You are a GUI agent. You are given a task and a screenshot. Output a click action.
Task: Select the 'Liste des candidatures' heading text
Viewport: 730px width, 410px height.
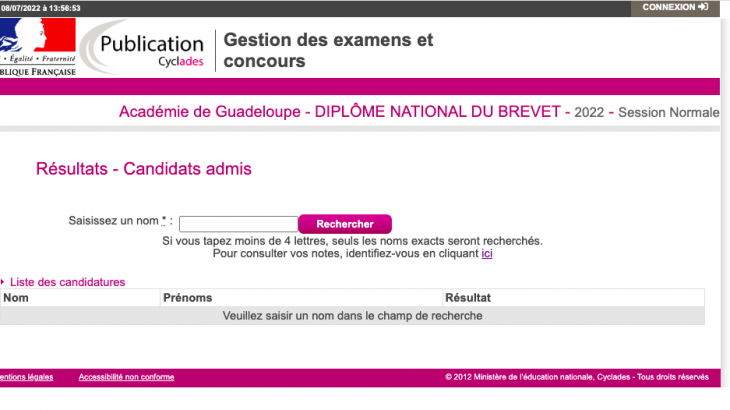[67, 282]
